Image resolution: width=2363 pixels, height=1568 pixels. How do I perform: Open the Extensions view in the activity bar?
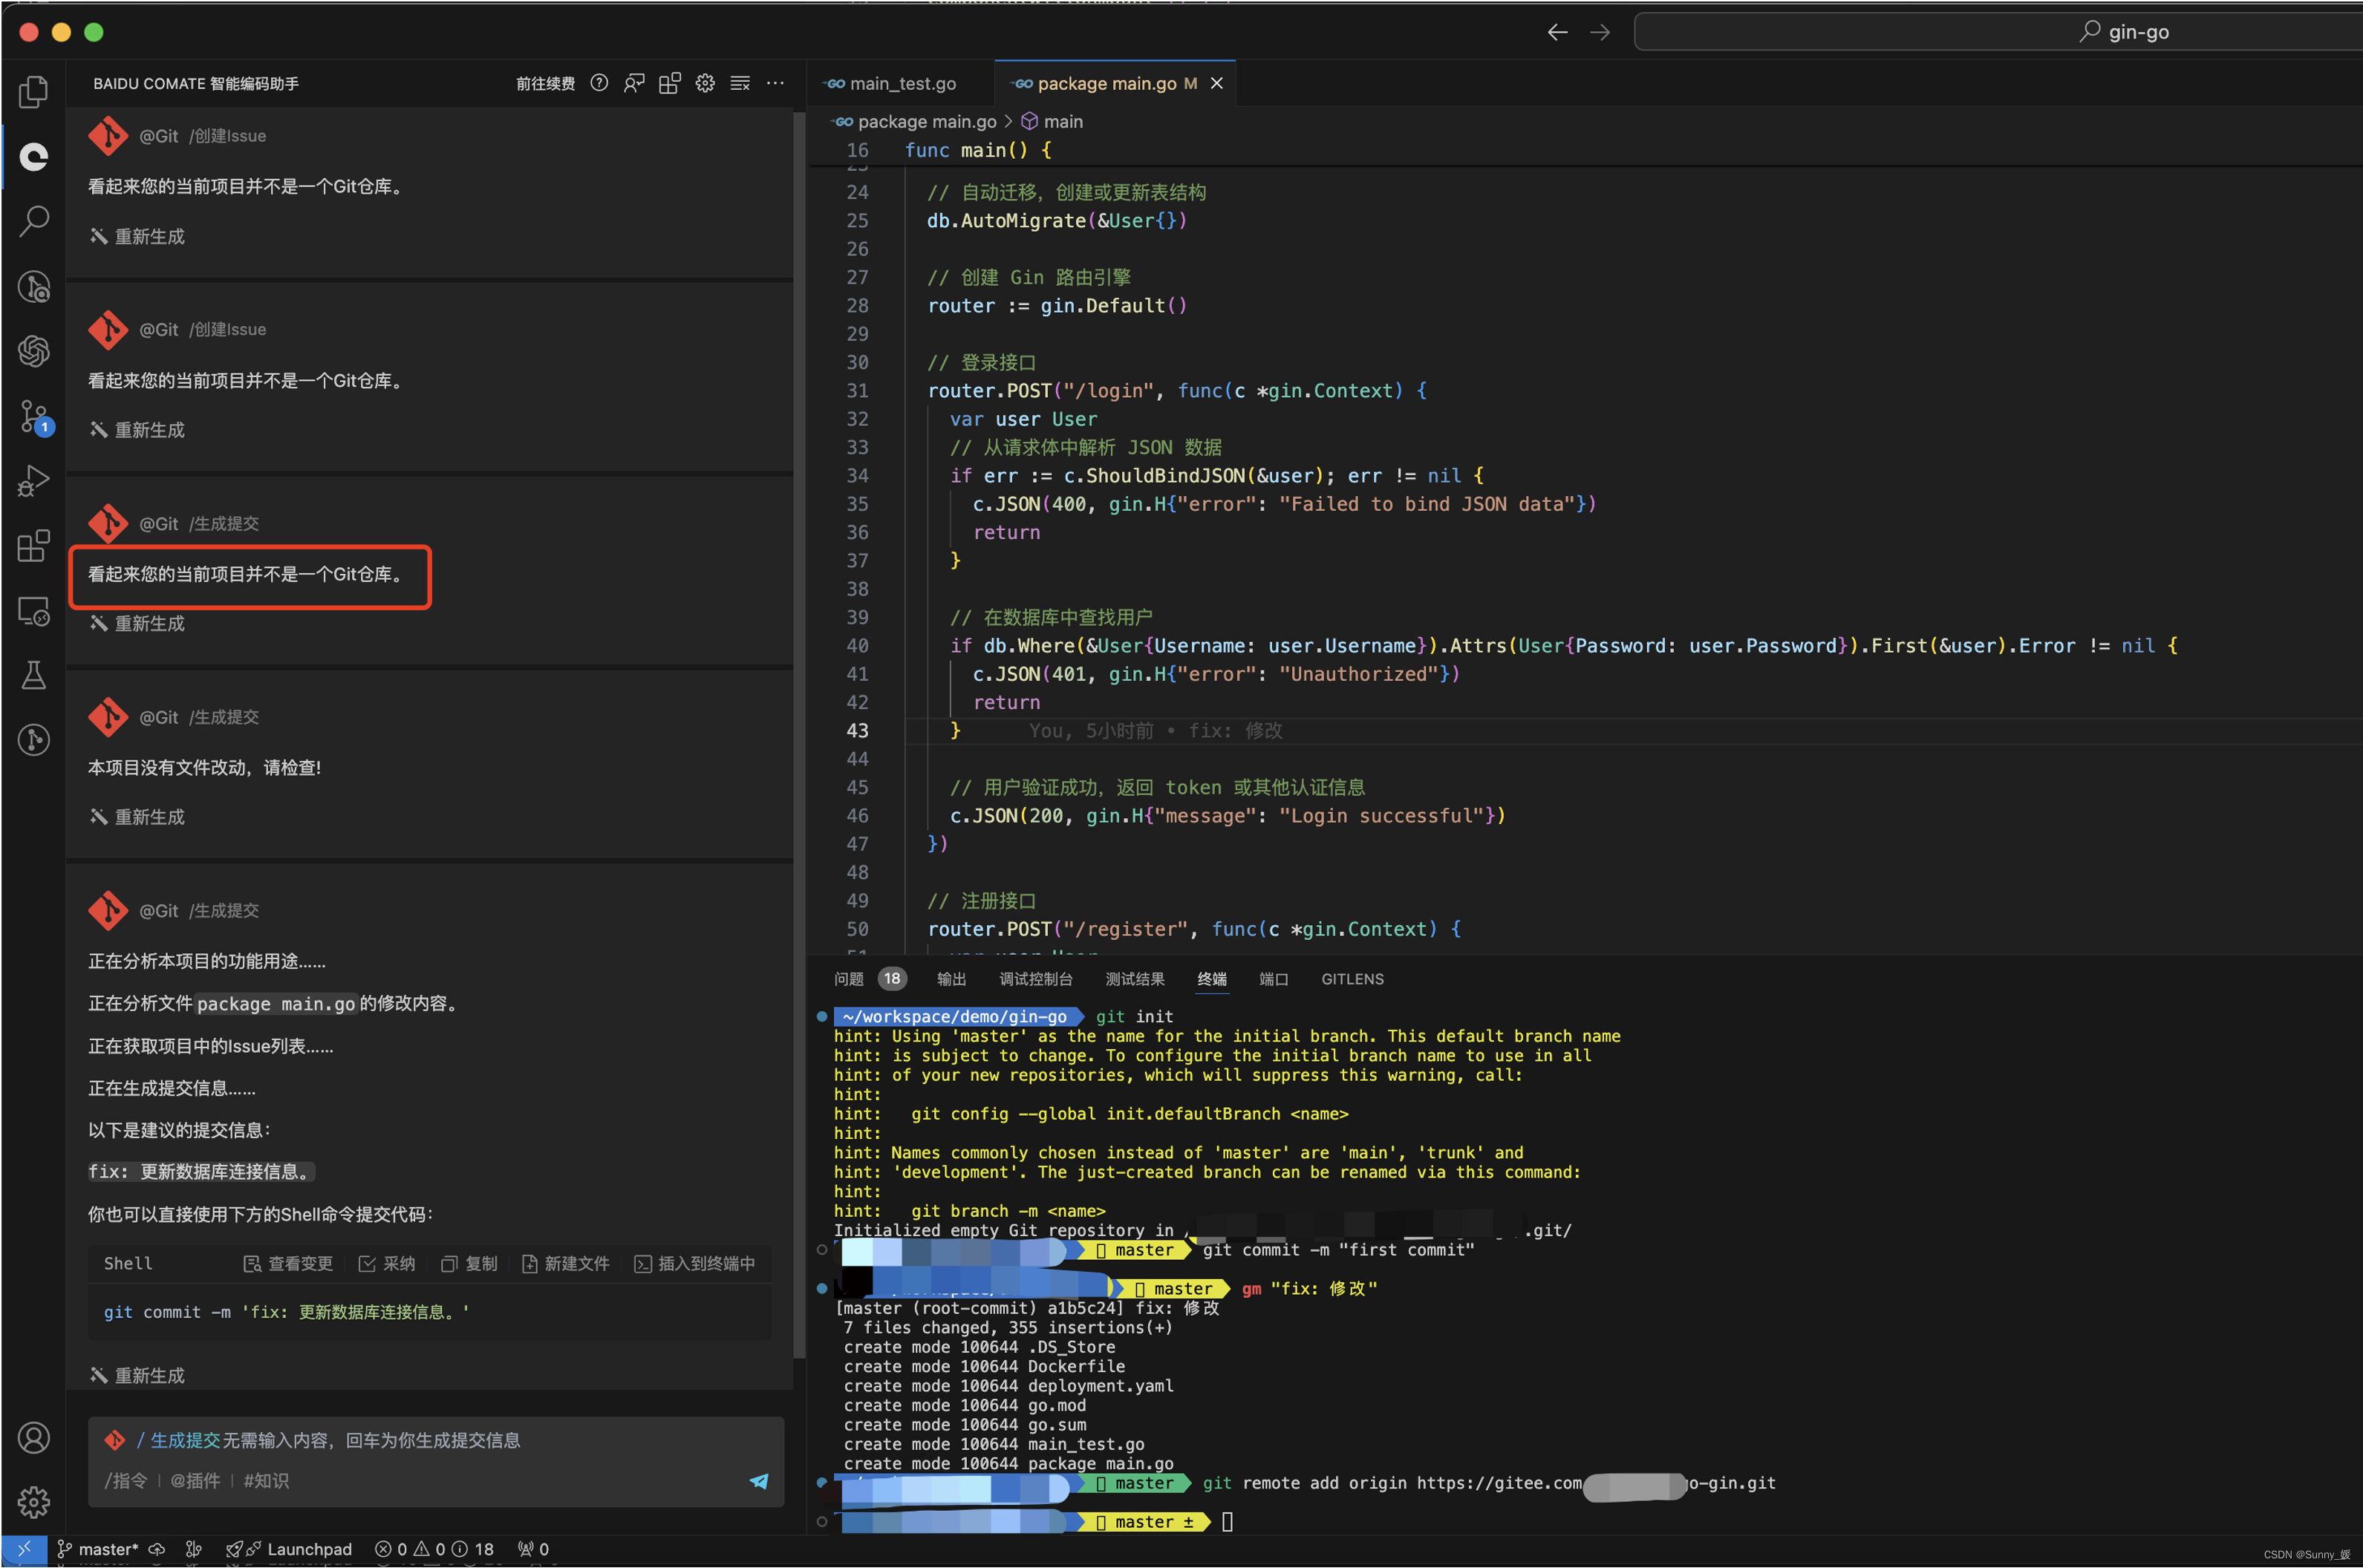coord(33,546)
